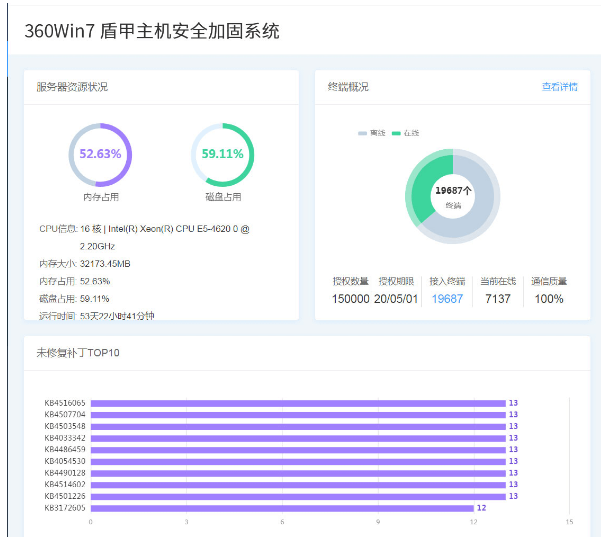Image resolution: width=610 pixels, height=544 pixels.
Task: Click the purple bar for KB4516065
Action: (298, 403)
